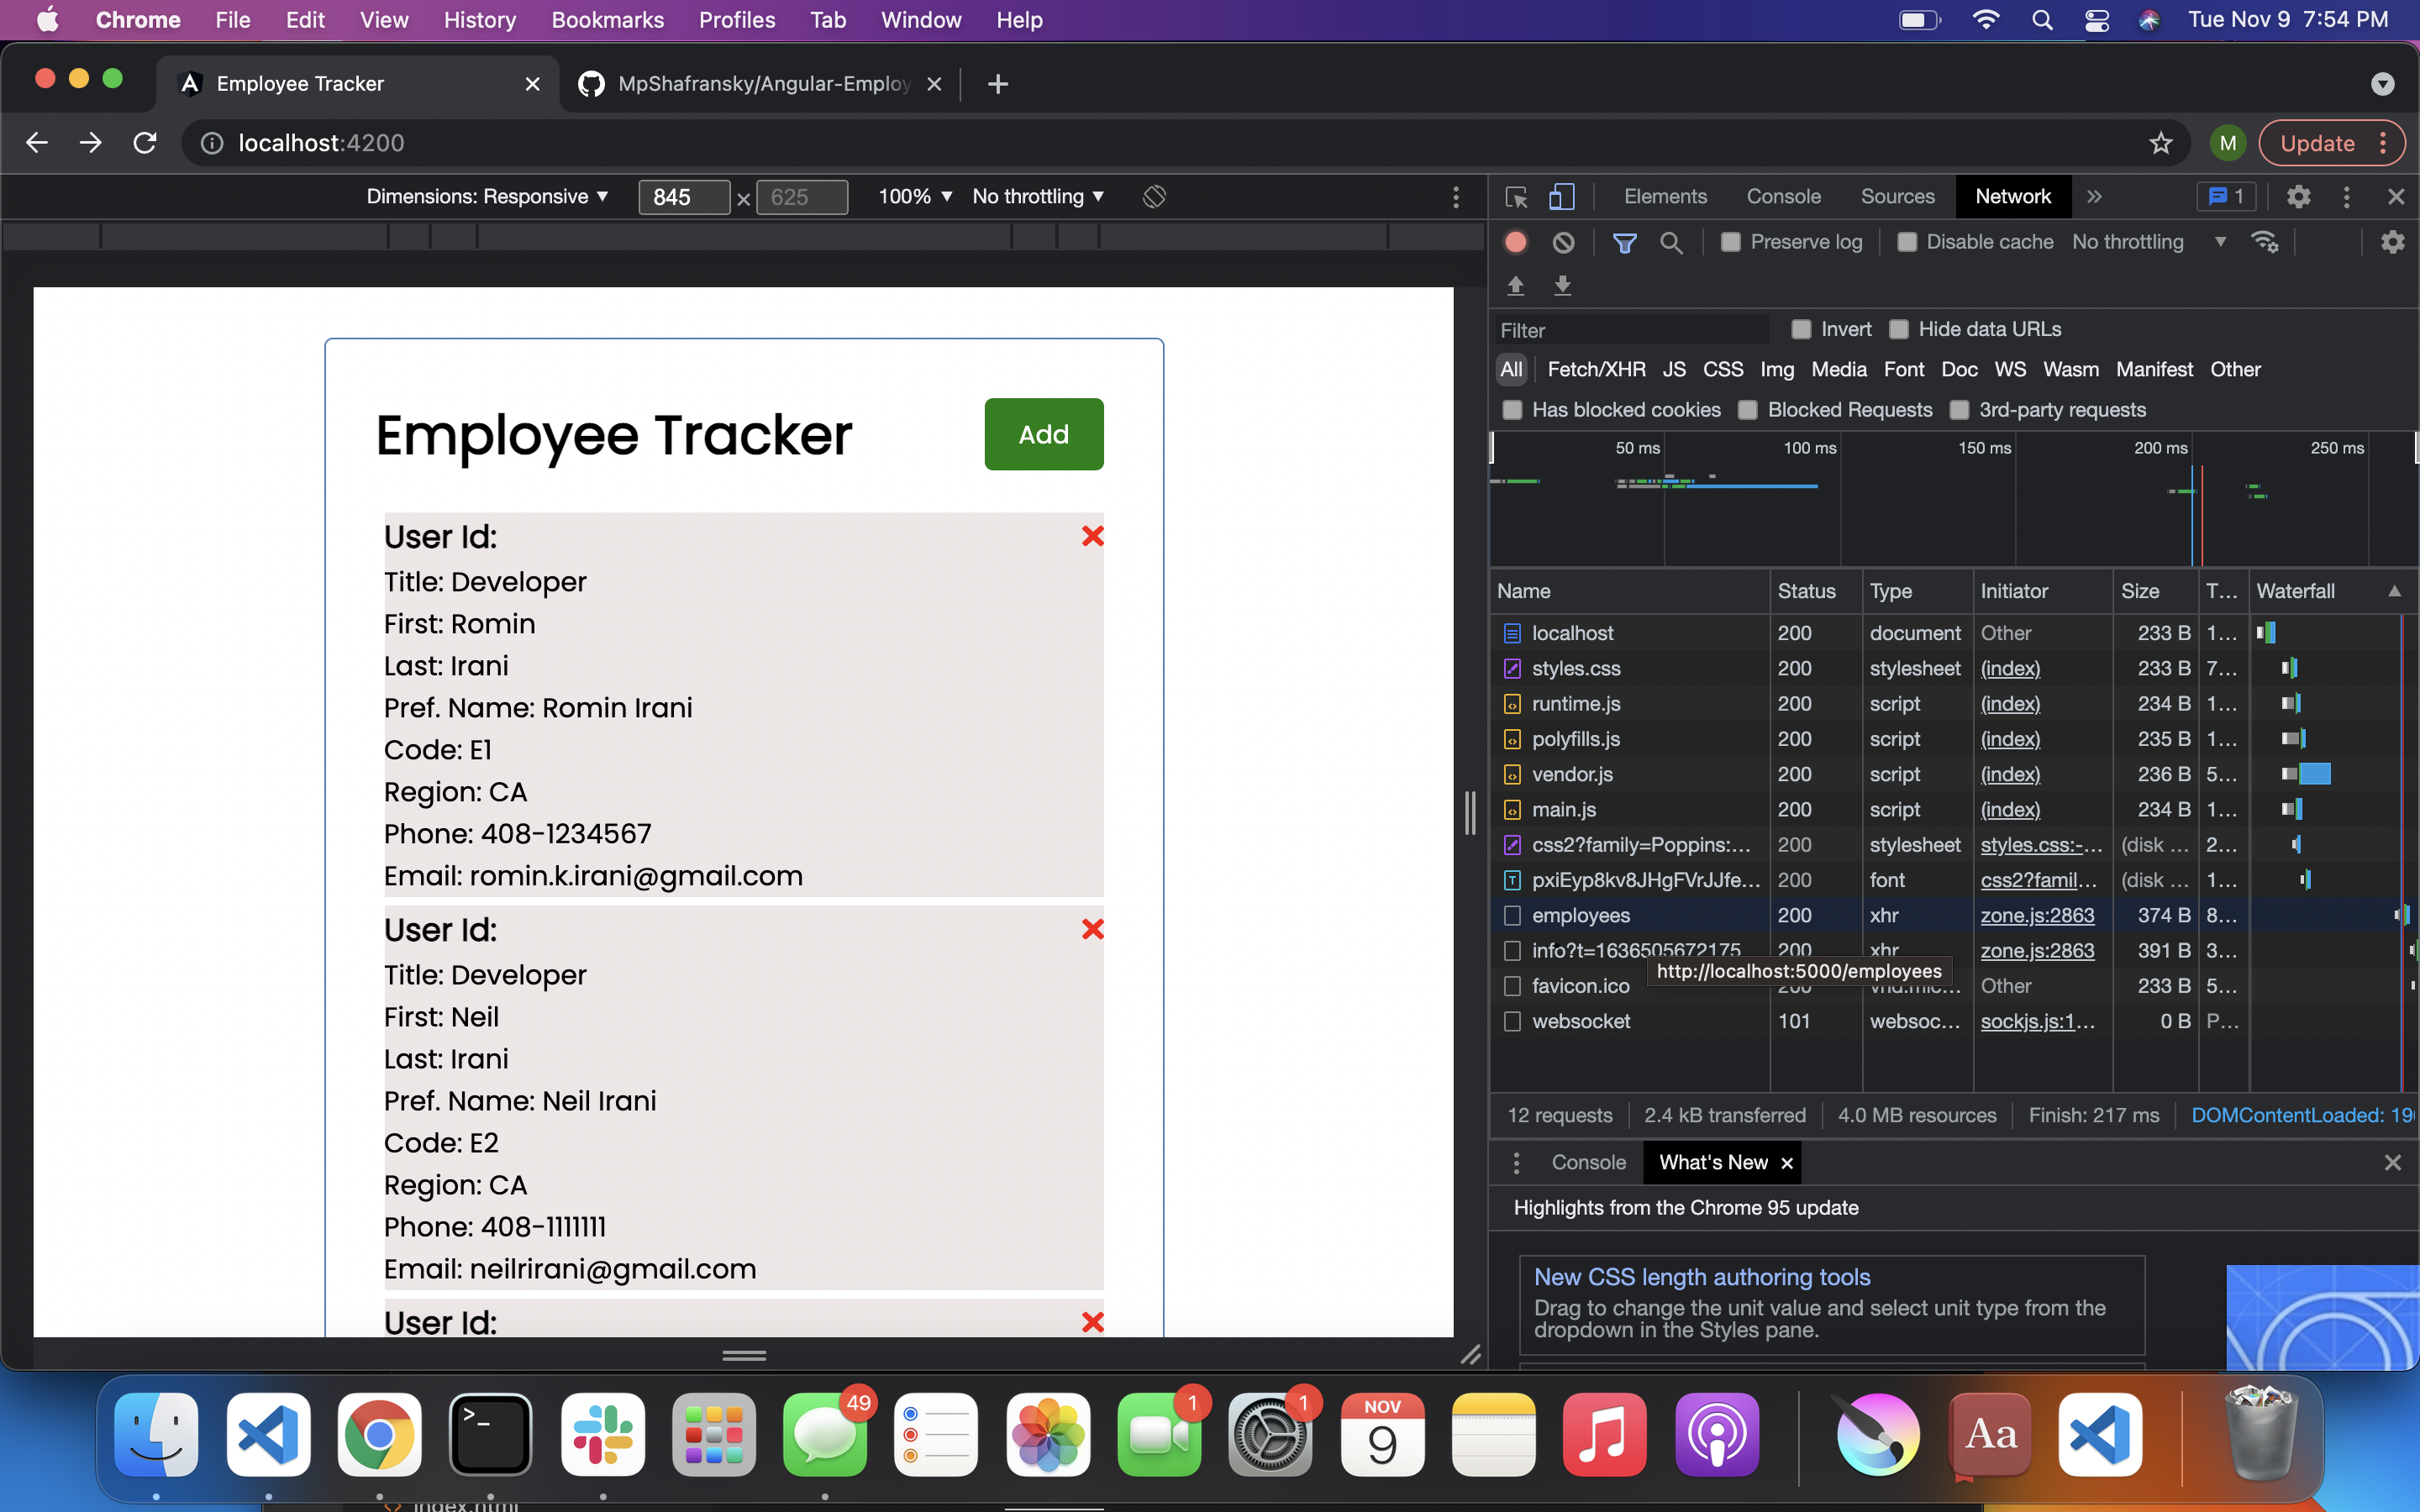
Task: Stop recording the network log
Action: (1514, 241)
